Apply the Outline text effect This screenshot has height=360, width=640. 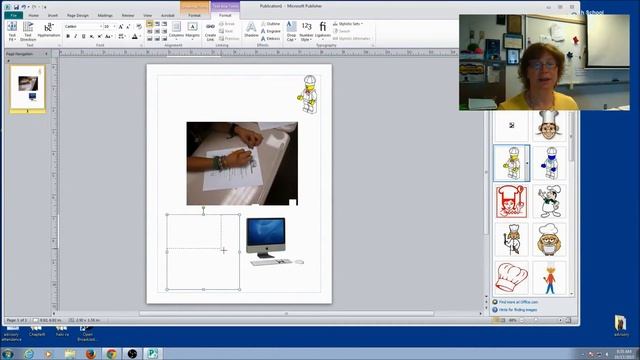[271, 24]
